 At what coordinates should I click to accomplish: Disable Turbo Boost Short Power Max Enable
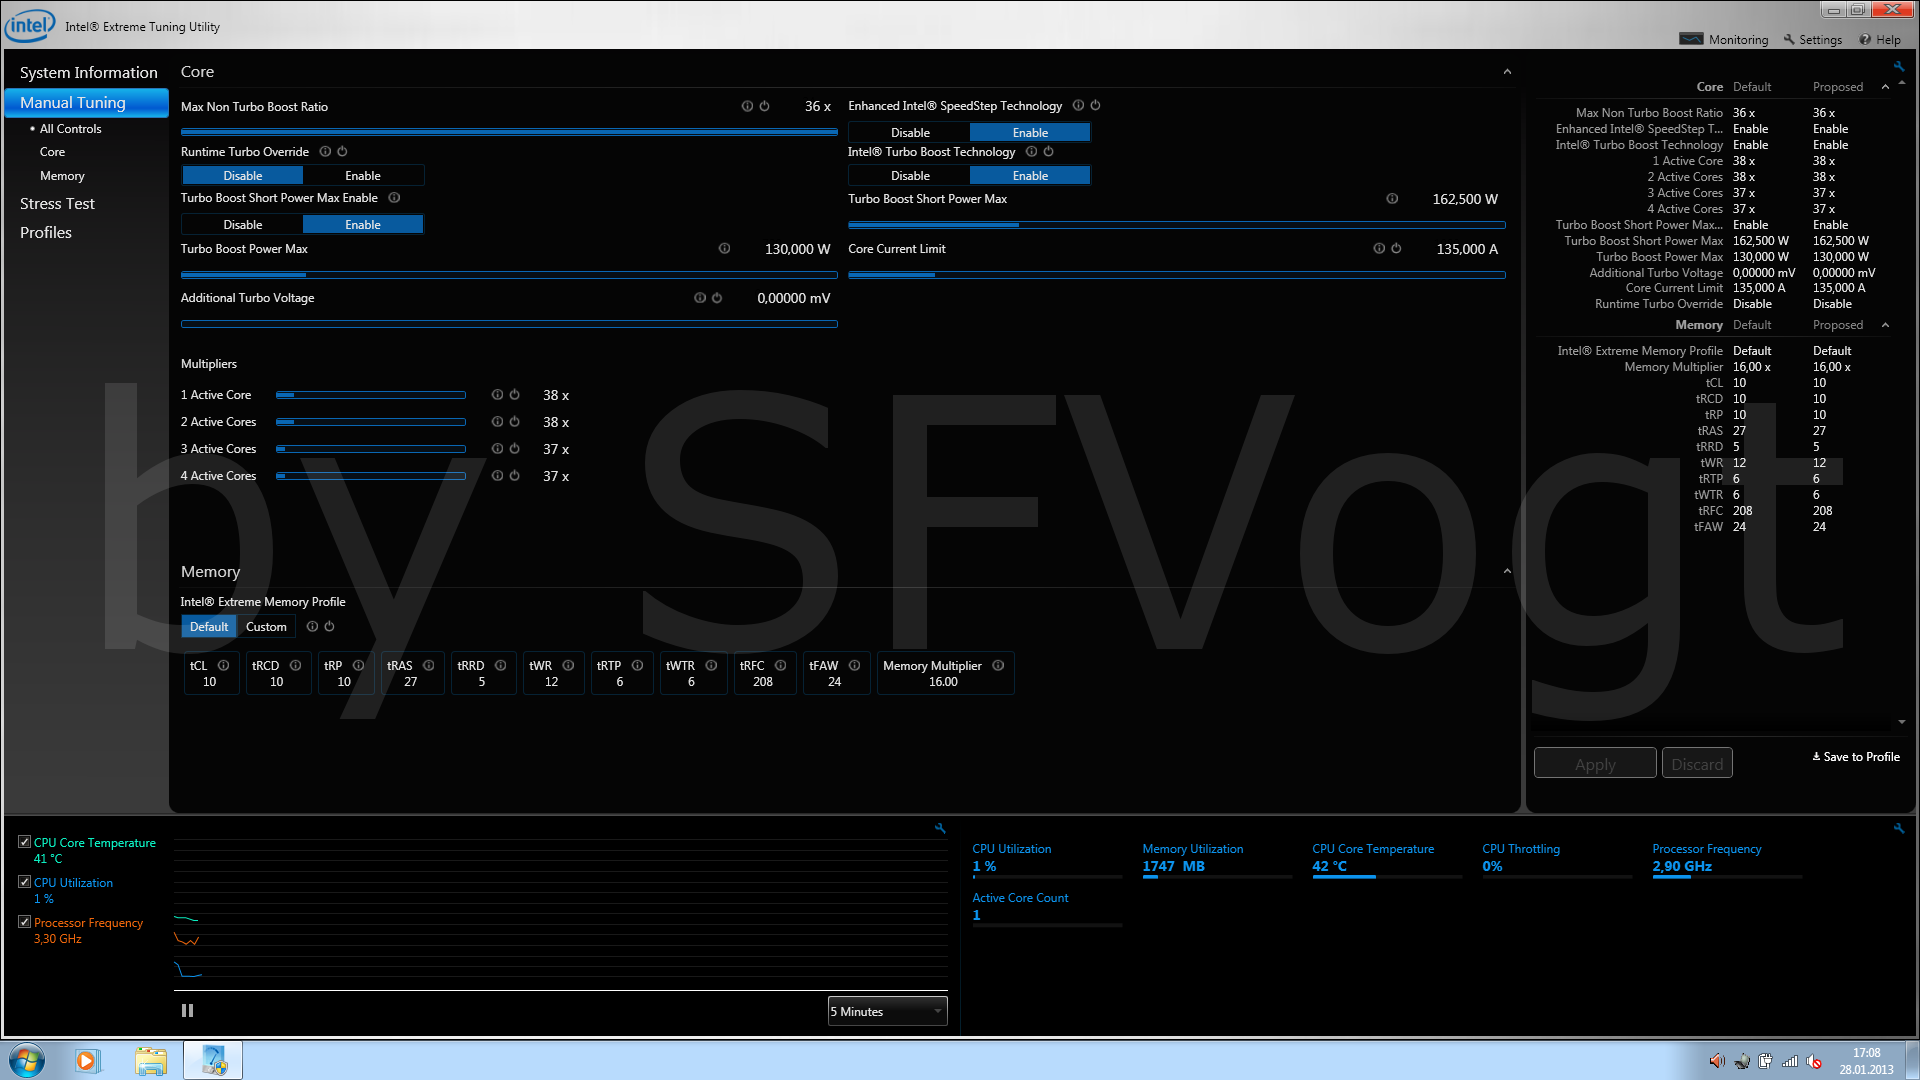(x=243, y=225)
